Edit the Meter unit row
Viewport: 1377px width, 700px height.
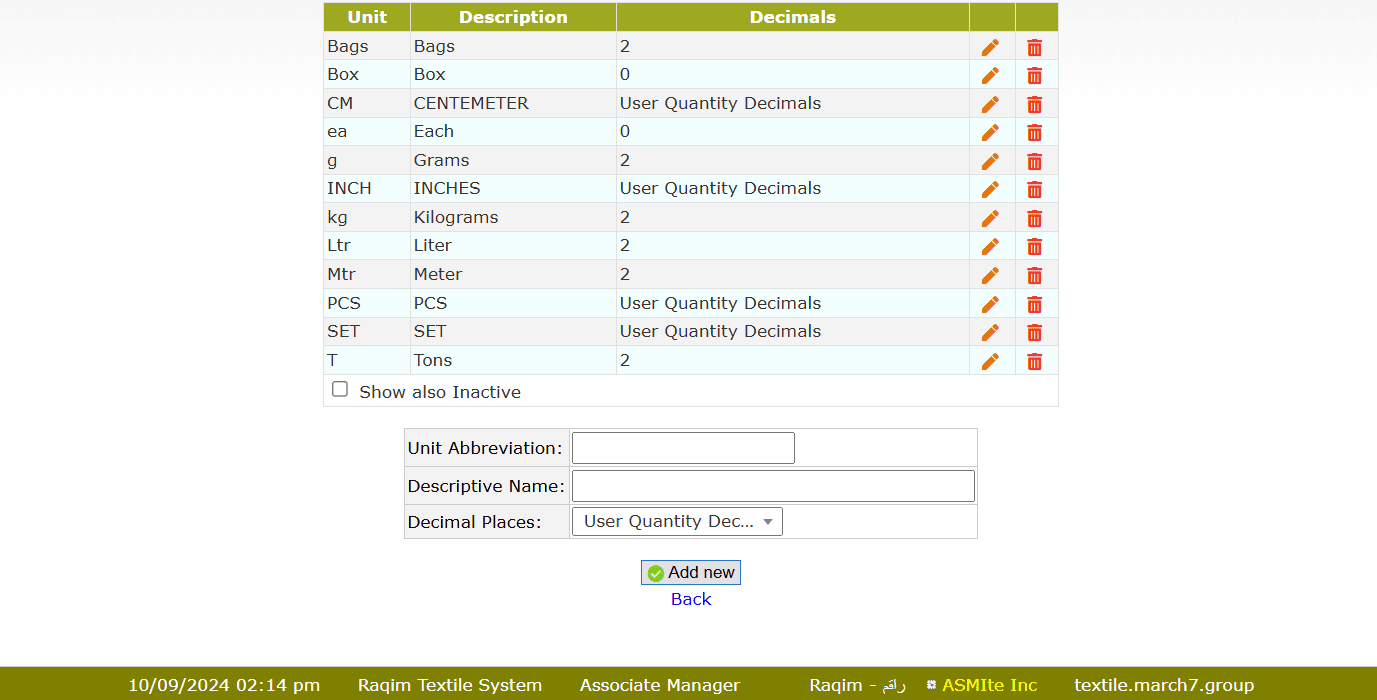coord(990,275)
